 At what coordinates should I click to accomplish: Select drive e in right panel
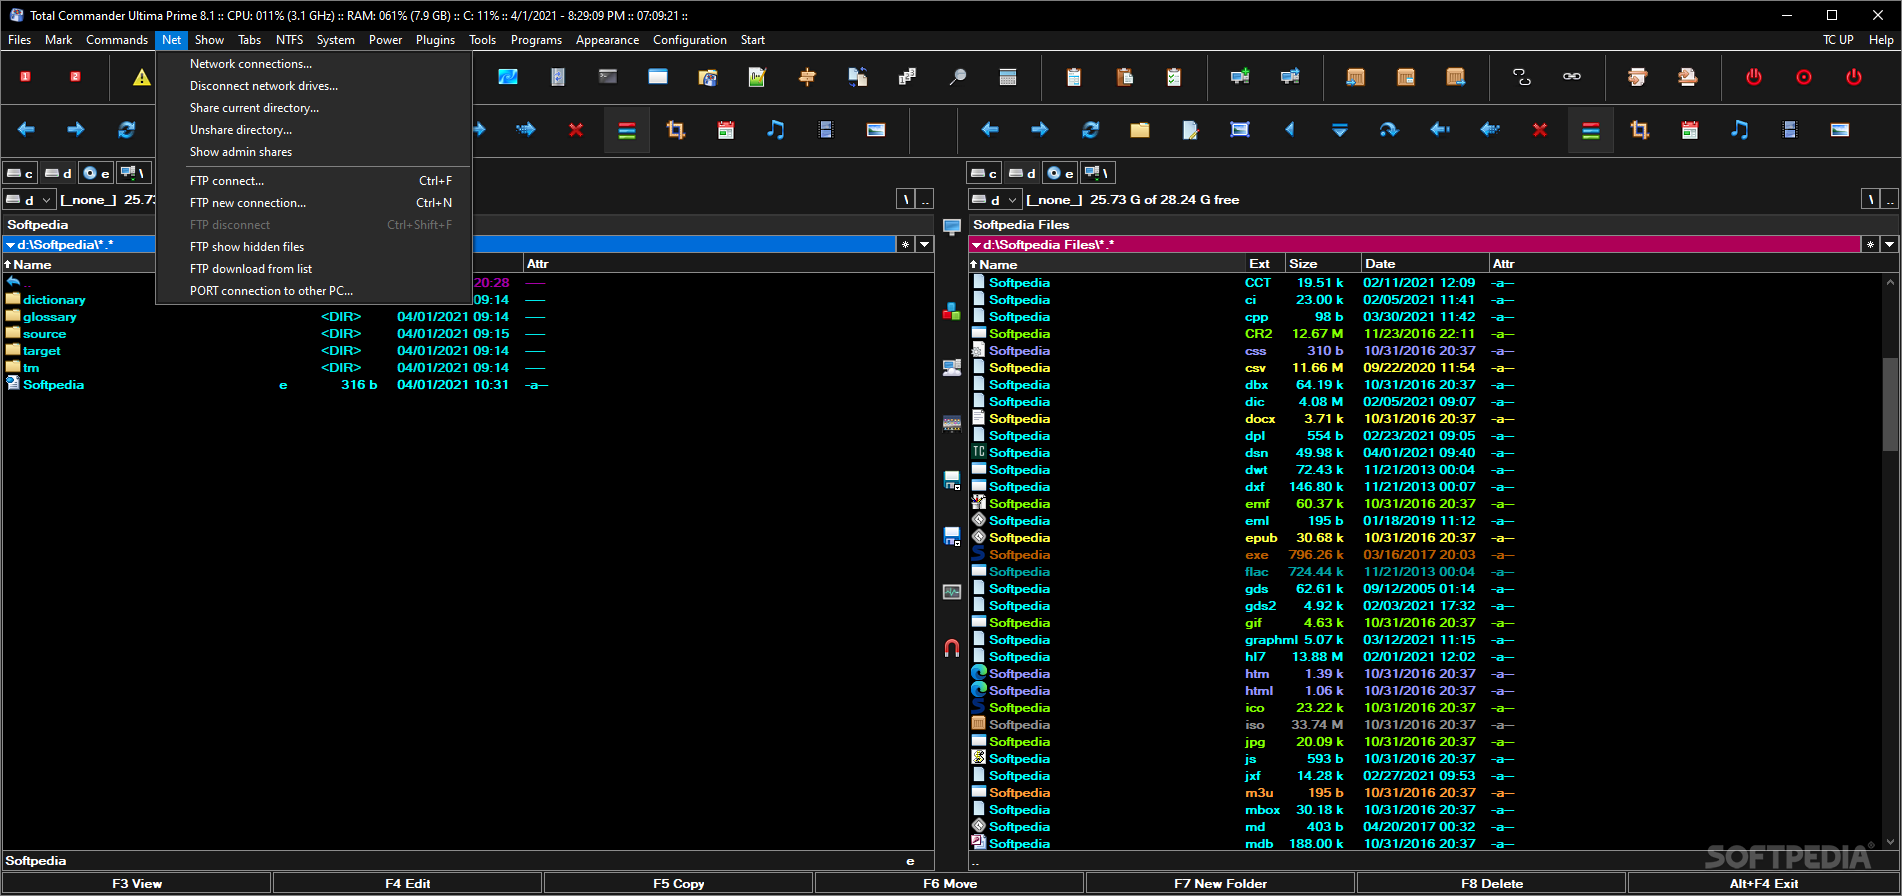coord(1060,173)
